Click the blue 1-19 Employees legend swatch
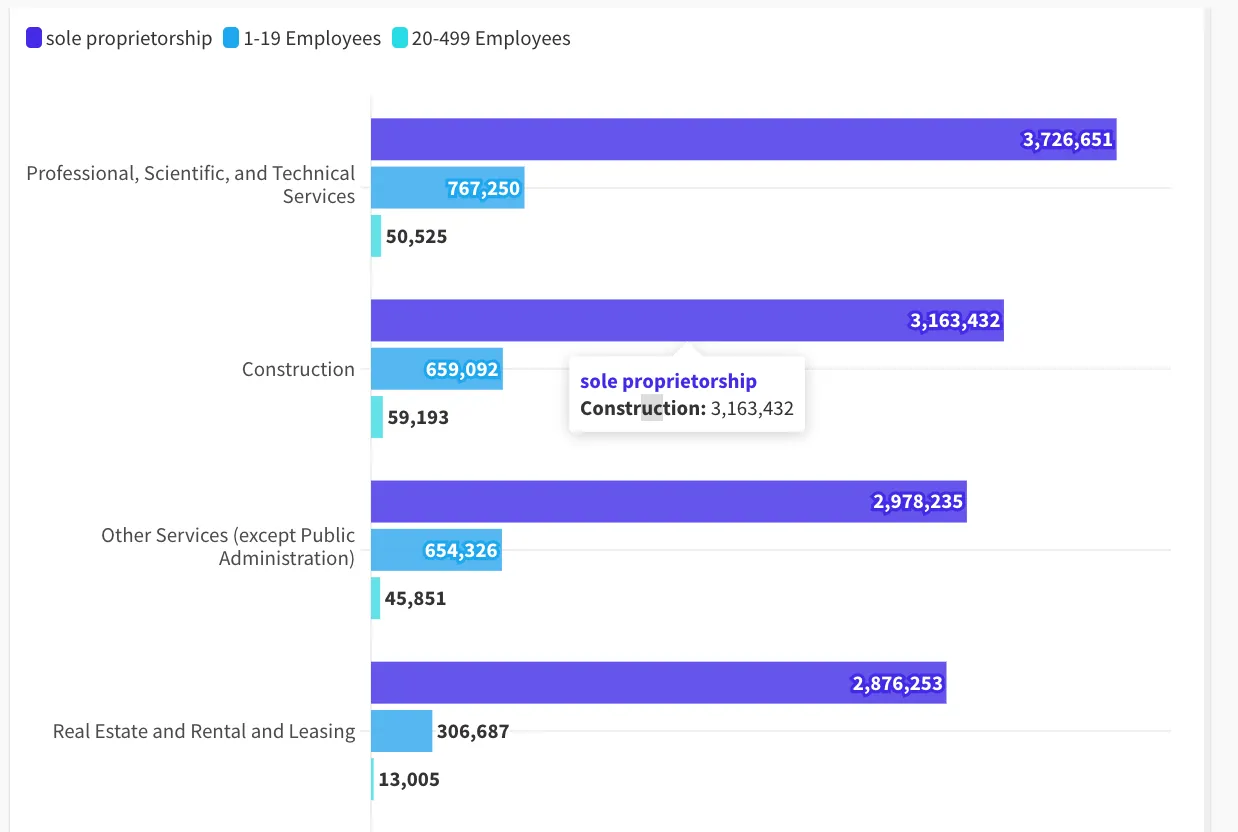1238x832 pixels. tap(231, 39)
